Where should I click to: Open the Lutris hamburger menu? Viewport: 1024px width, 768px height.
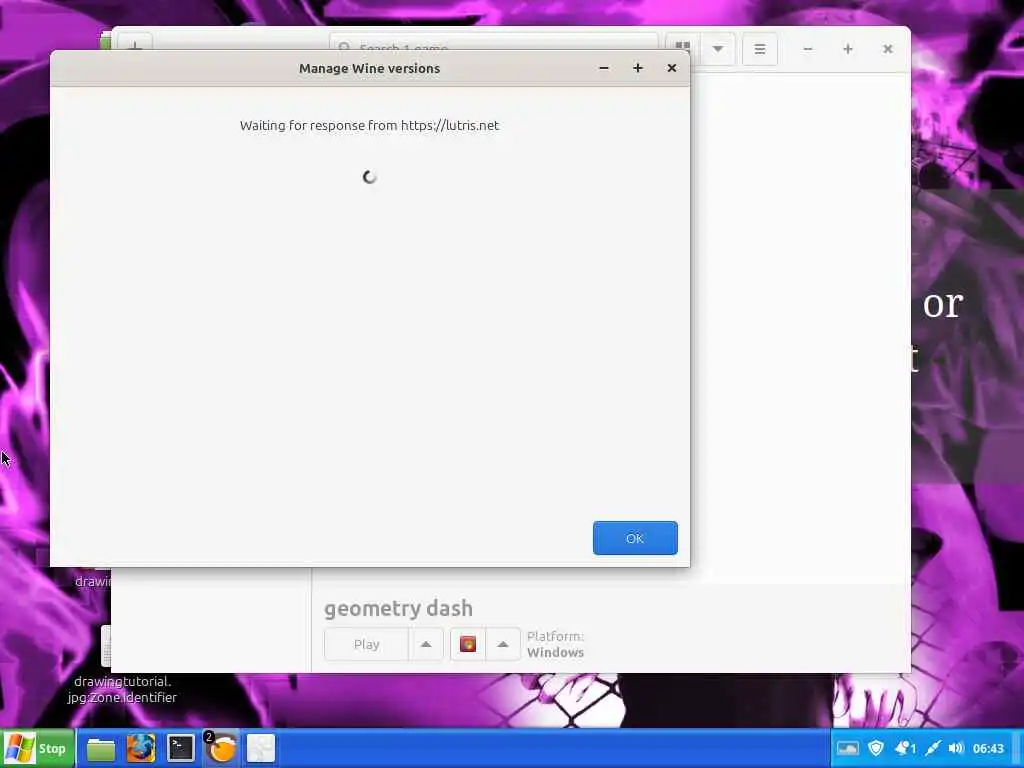coord(760,49)
